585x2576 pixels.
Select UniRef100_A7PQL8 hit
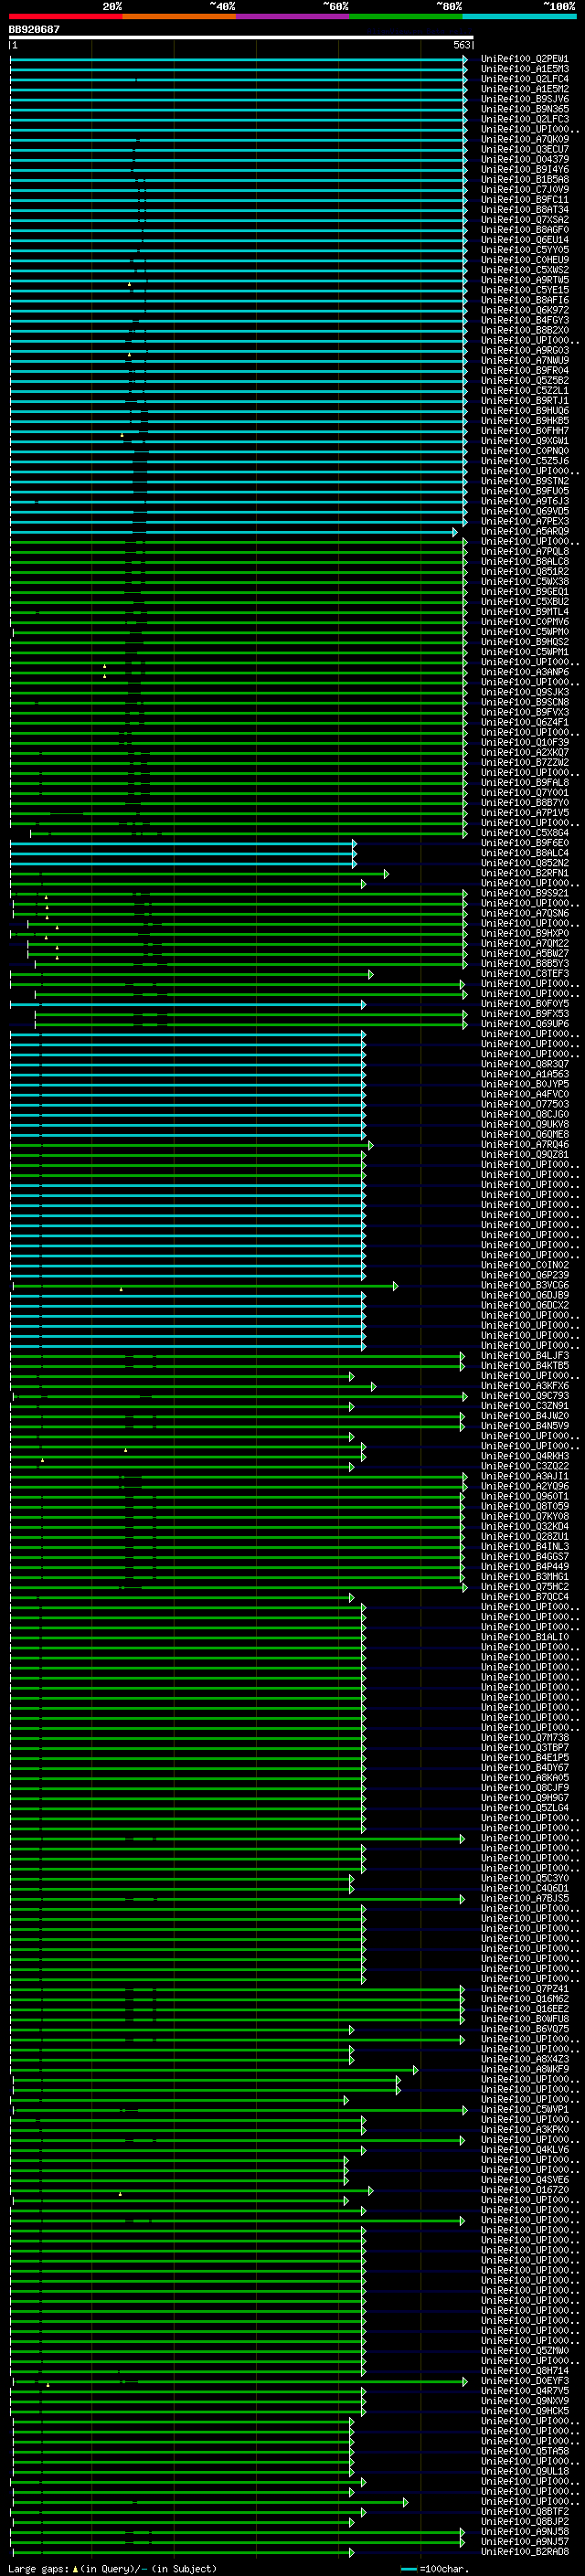[x=524, y=551]
